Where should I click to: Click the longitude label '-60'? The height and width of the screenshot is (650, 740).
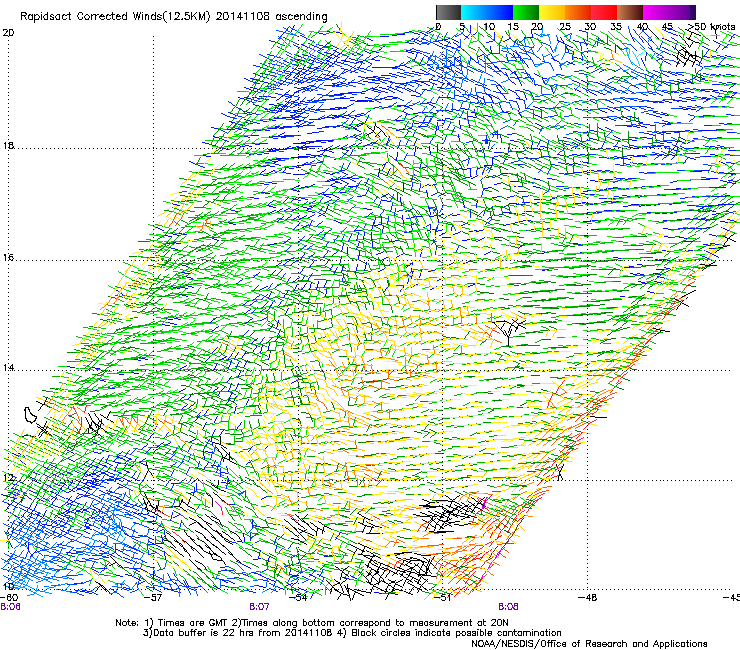coord(9,598)
